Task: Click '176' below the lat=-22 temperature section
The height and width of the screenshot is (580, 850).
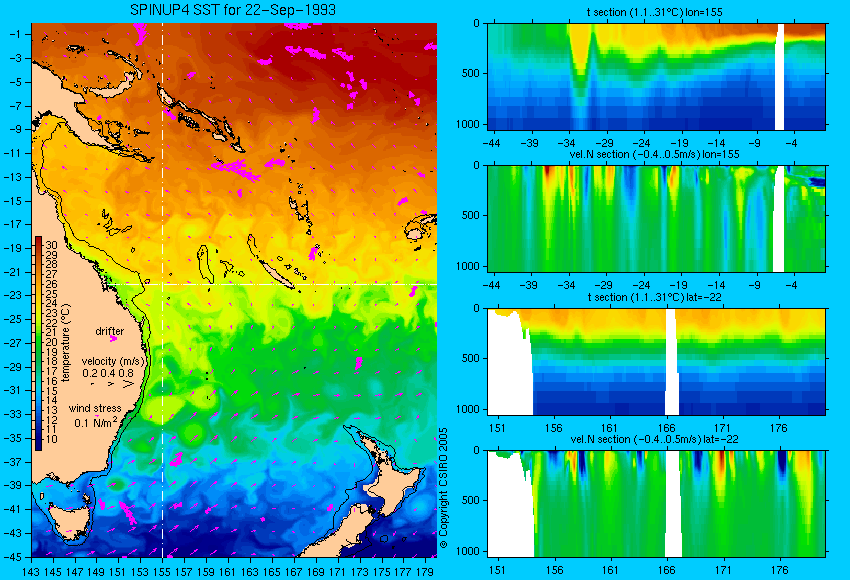Action: 778,428
